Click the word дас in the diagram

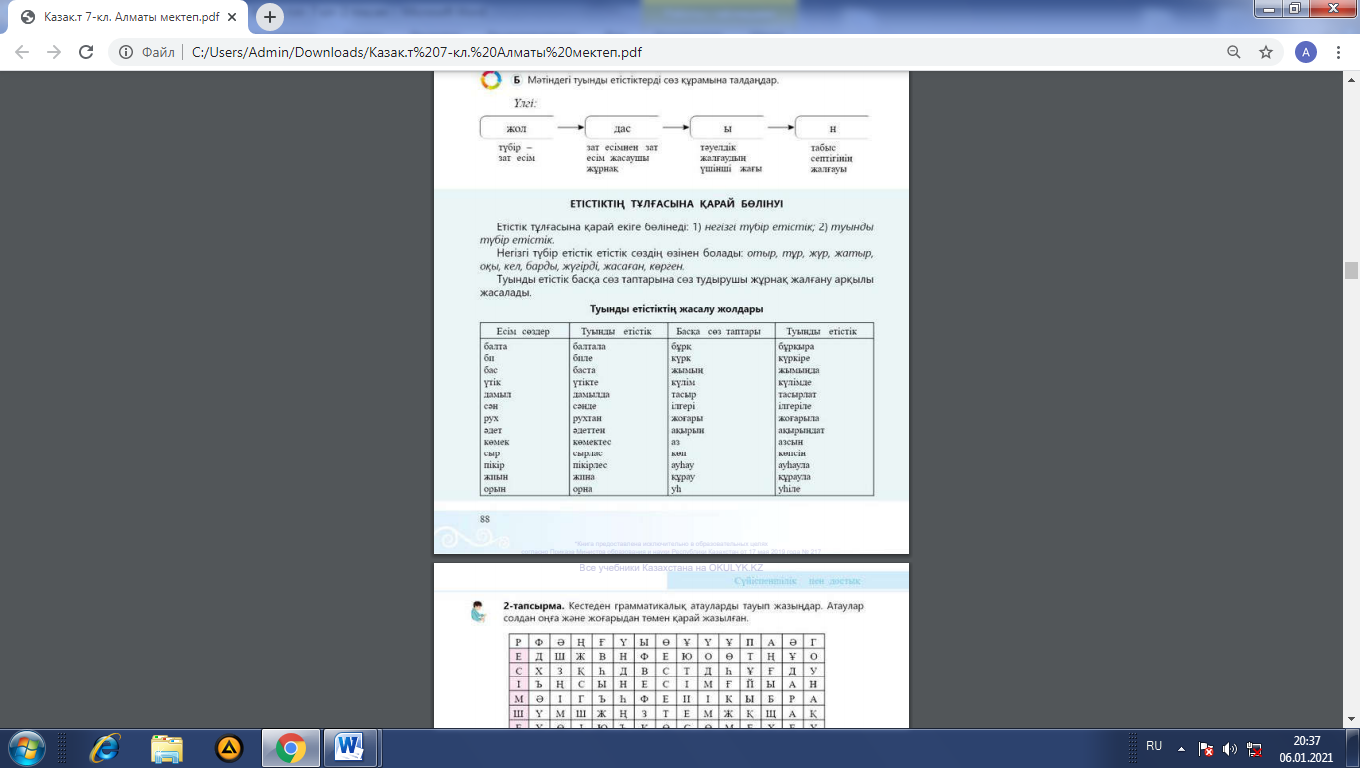(x=622, y=129)
